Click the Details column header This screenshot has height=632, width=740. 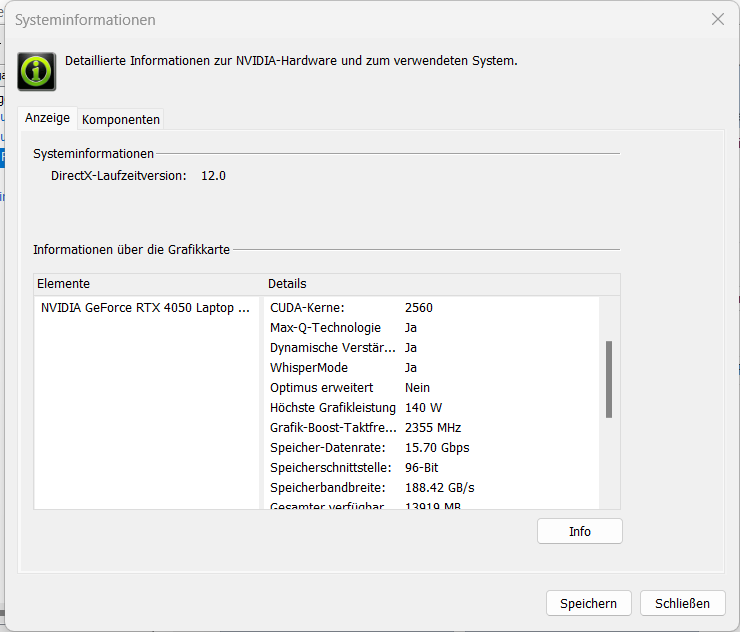pyautogui.click(x=440, y=284)
